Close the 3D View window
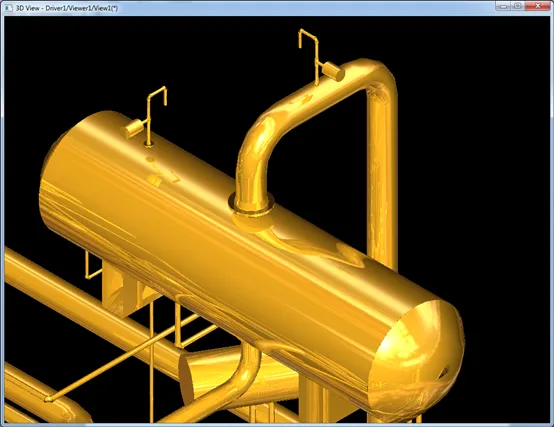 (537, 6)
